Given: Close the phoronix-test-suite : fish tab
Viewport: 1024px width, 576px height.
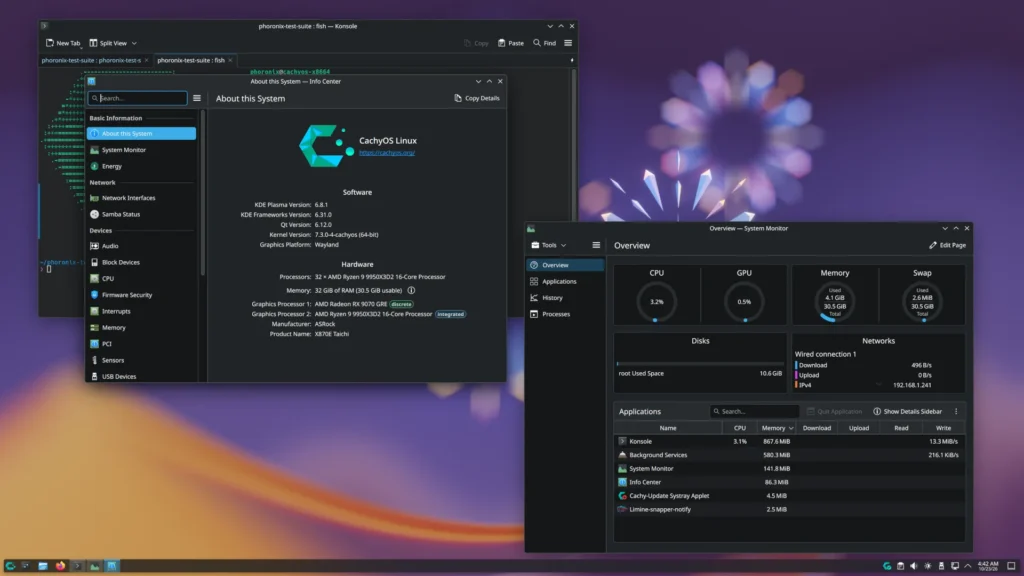Looking at the screenshot, I should pos(230,60).
